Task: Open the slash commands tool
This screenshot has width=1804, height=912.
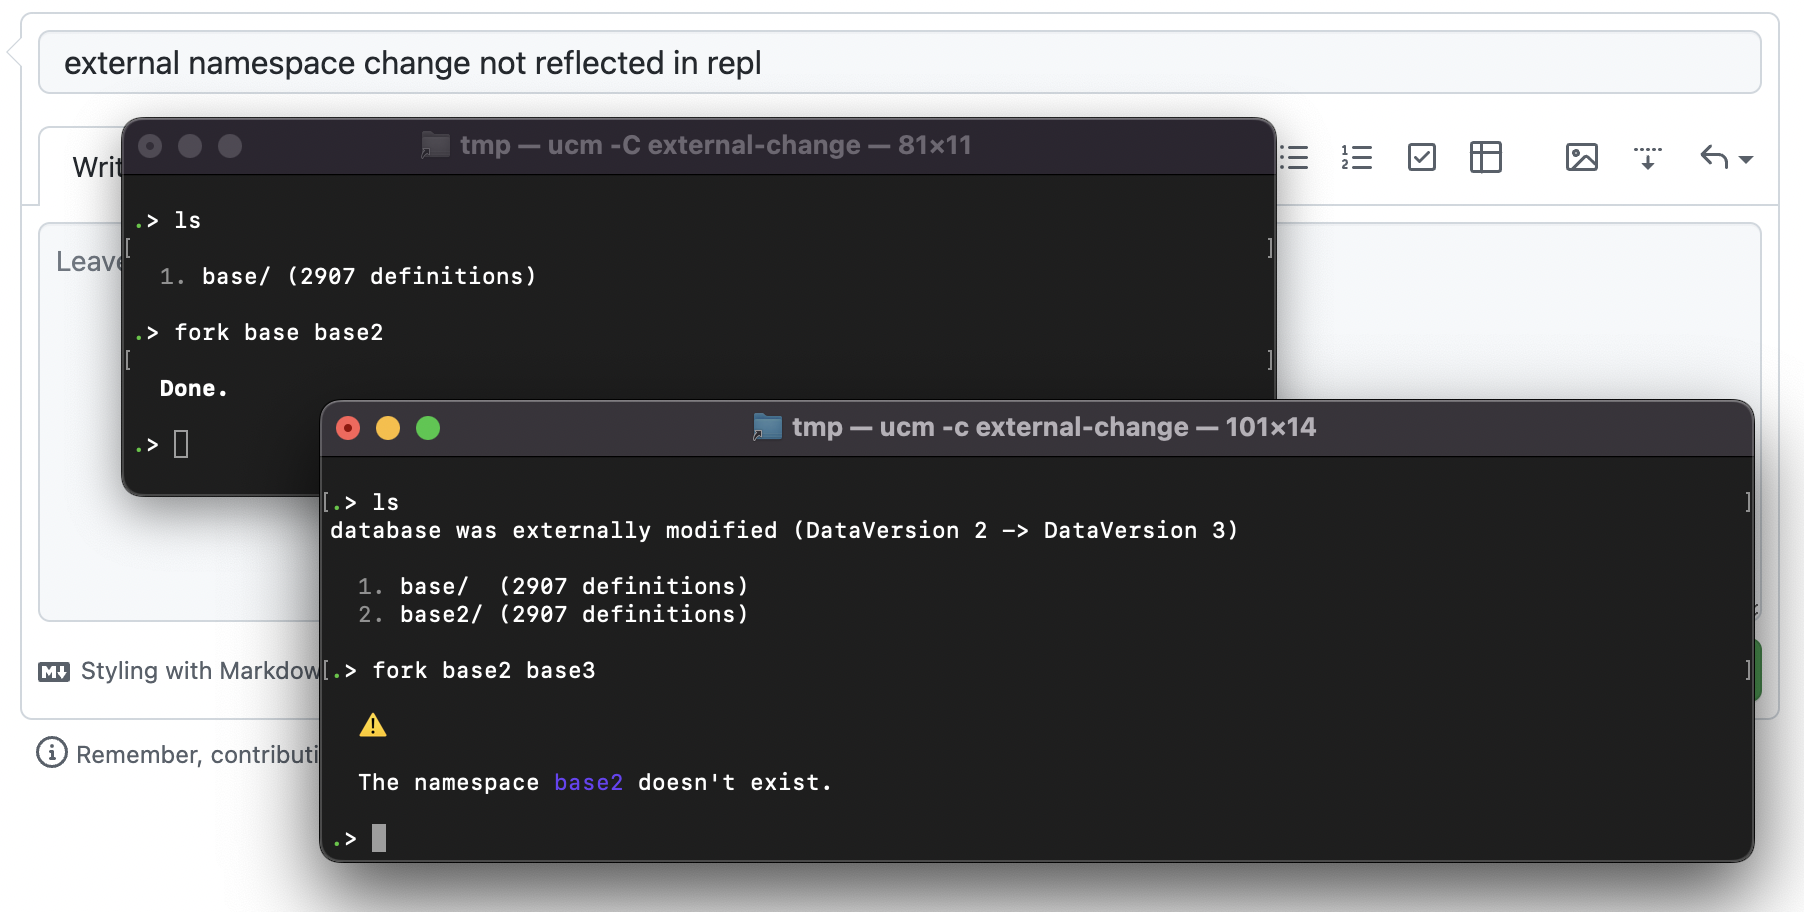Action: coord(1648,157)
